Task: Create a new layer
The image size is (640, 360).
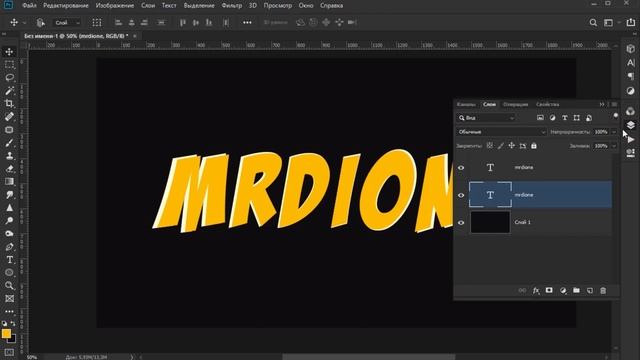Action: point(590,291)
